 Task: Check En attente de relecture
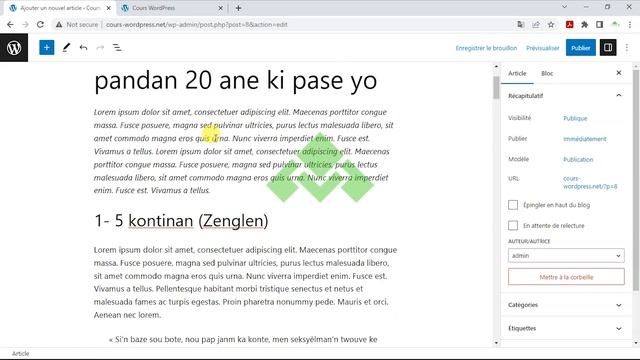(513, 225)
